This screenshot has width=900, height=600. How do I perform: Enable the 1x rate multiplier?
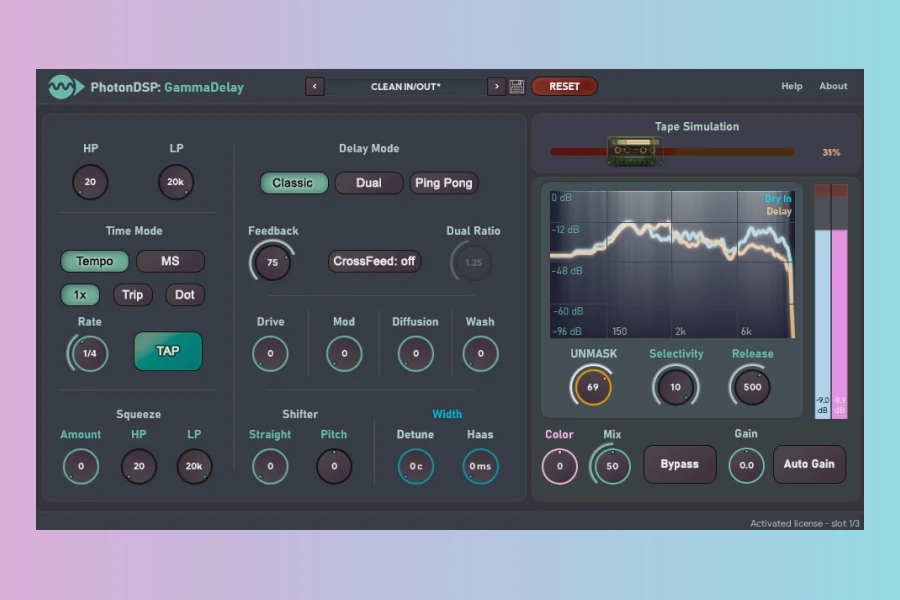(80, 295)
